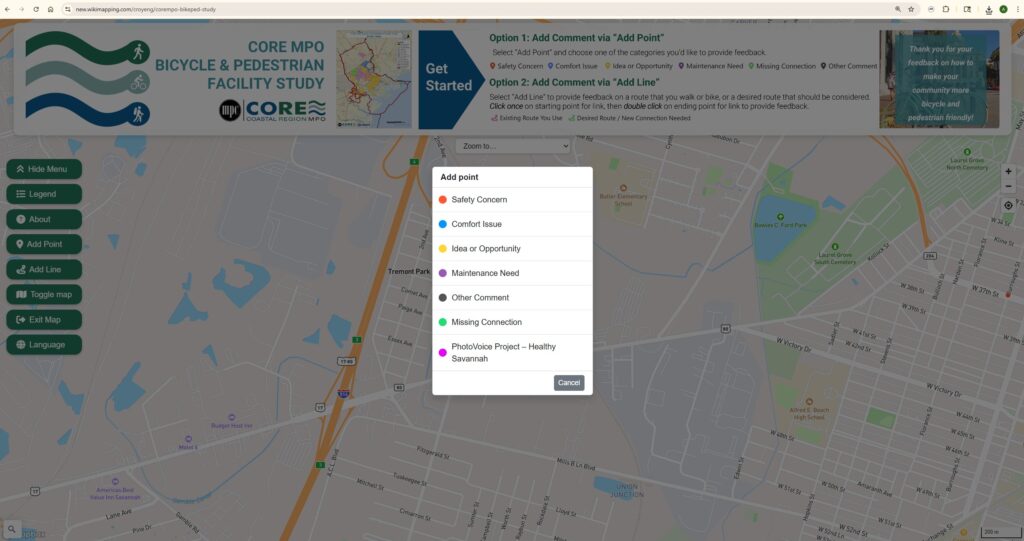
Task: Click the map zoom out minus button
Action: pos(1008,186)
